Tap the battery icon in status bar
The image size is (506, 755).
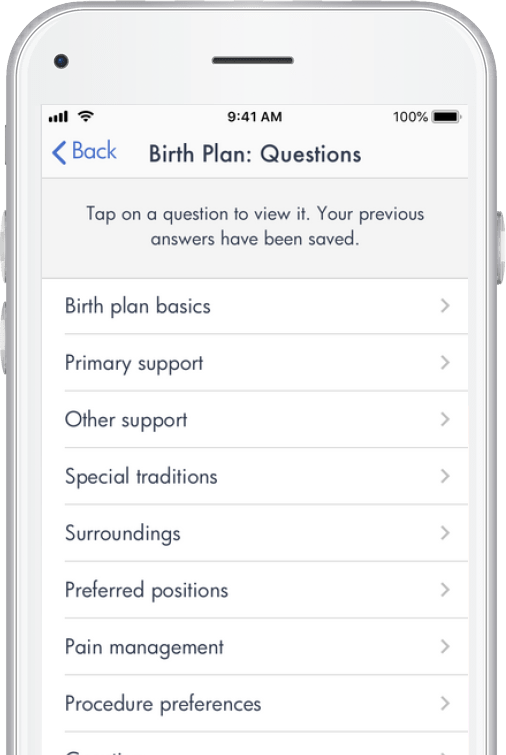447,117
